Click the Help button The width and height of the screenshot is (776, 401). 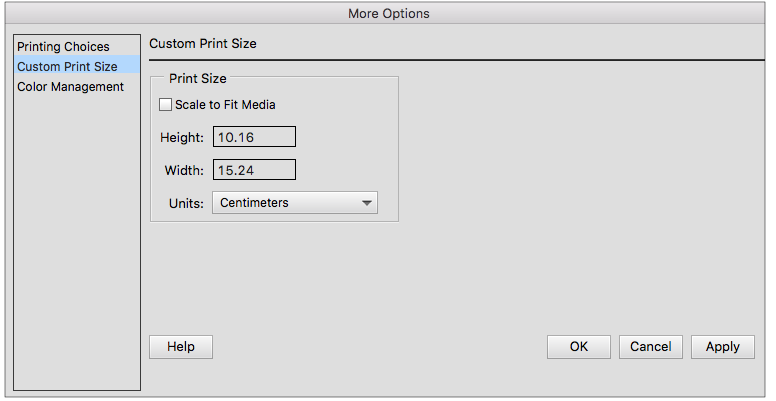(x=181, y=346)
